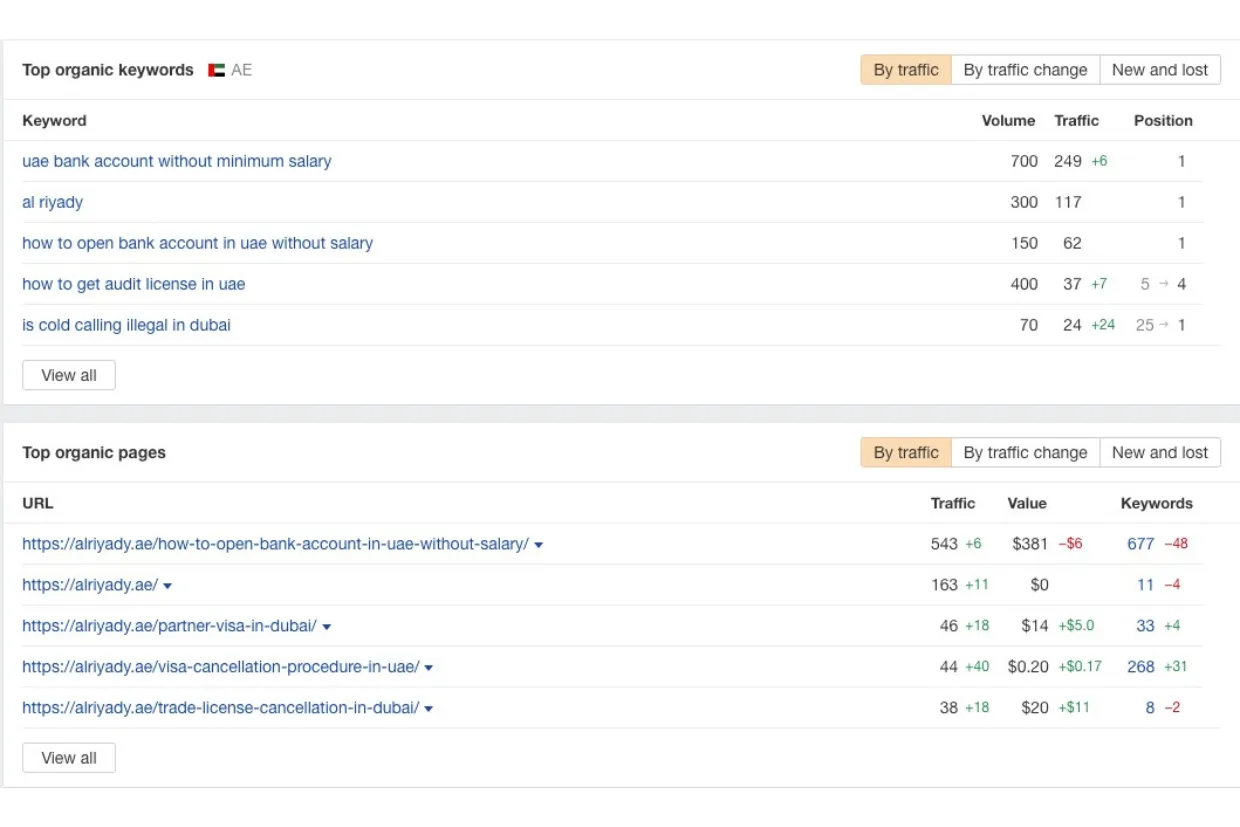Click the Volume column header
This screenshot has height=827, width=1240.
tap(1008, 121)
